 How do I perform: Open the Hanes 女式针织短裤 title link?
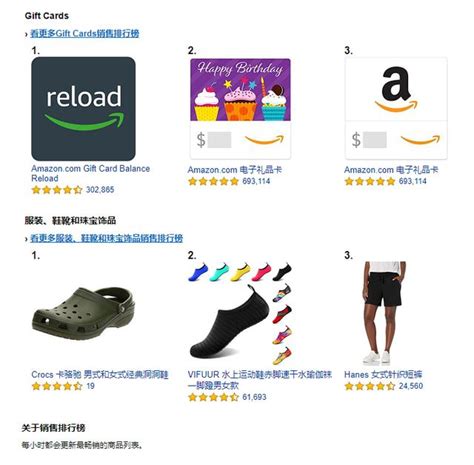(383, 374)
